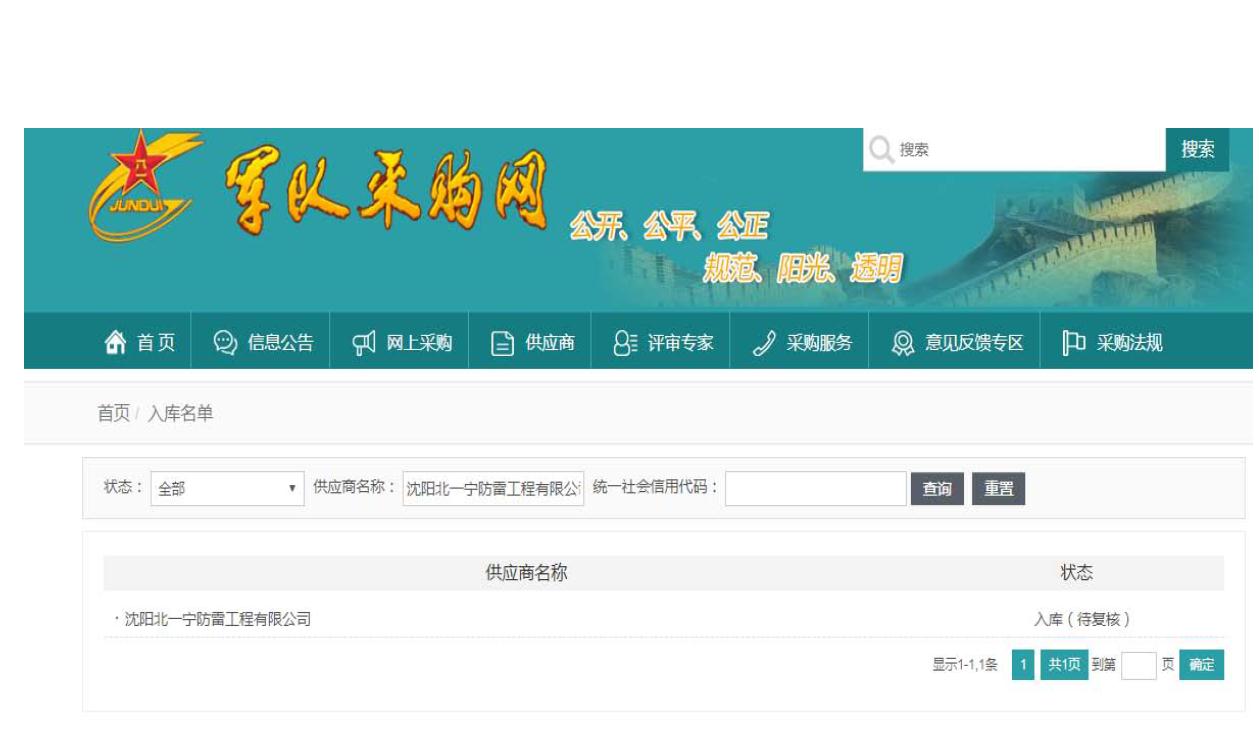Click the 共1页 pagination label
Viewport: 1259px width, 743px height.
pyautogui.click(x=1064, y=665)
